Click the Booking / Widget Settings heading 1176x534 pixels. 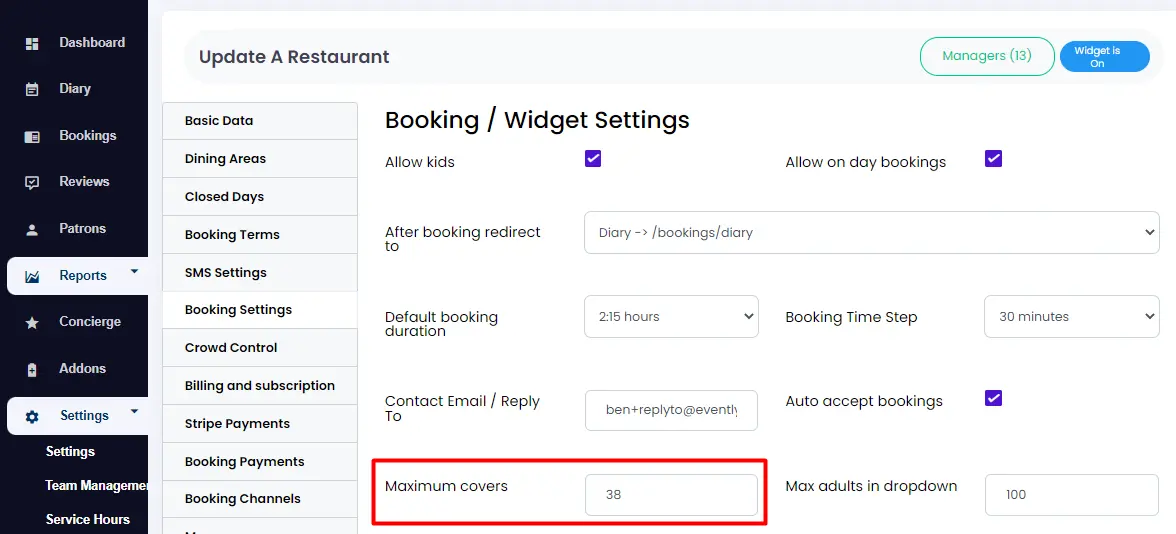[537, 121]
